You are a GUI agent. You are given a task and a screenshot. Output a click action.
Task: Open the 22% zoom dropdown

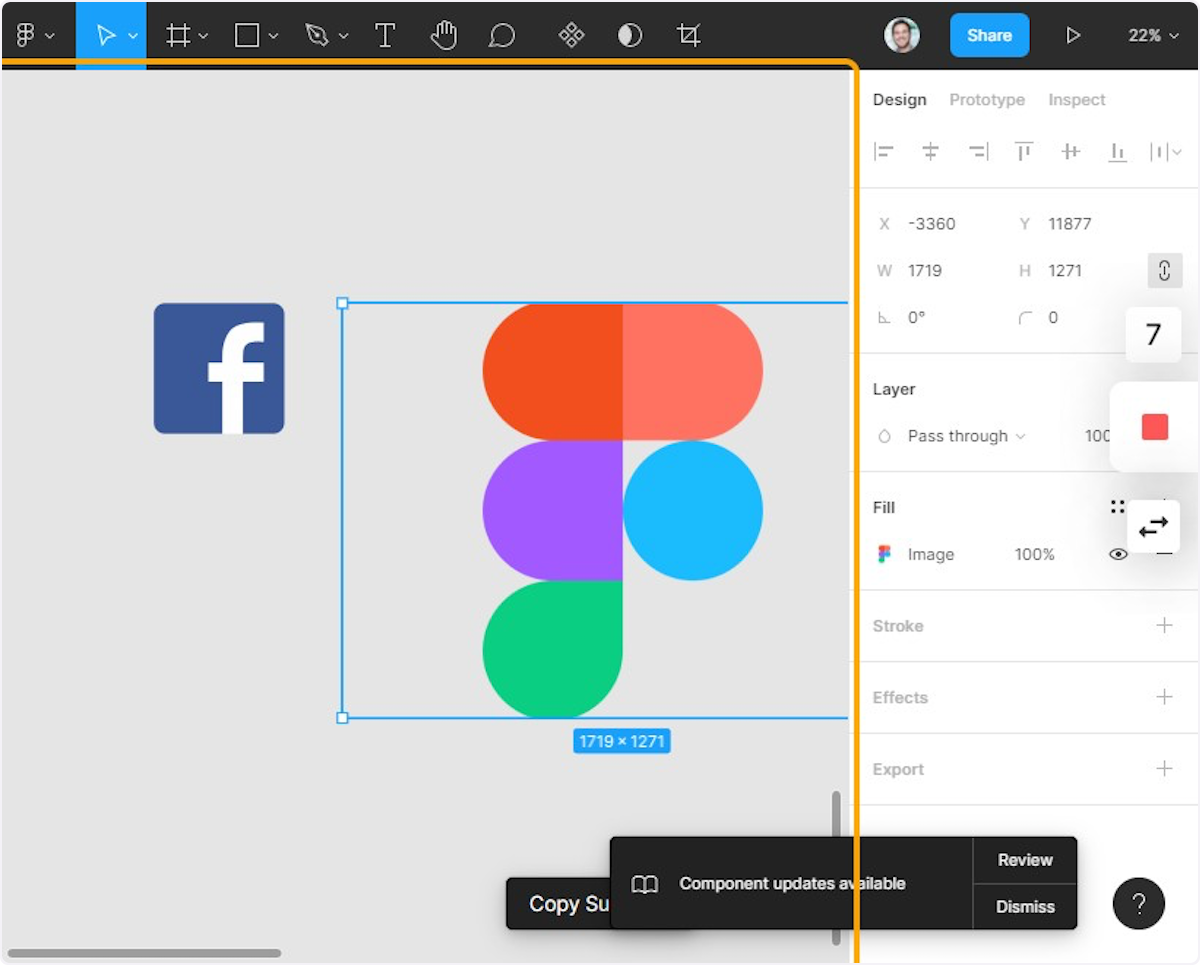(1154, 36)
